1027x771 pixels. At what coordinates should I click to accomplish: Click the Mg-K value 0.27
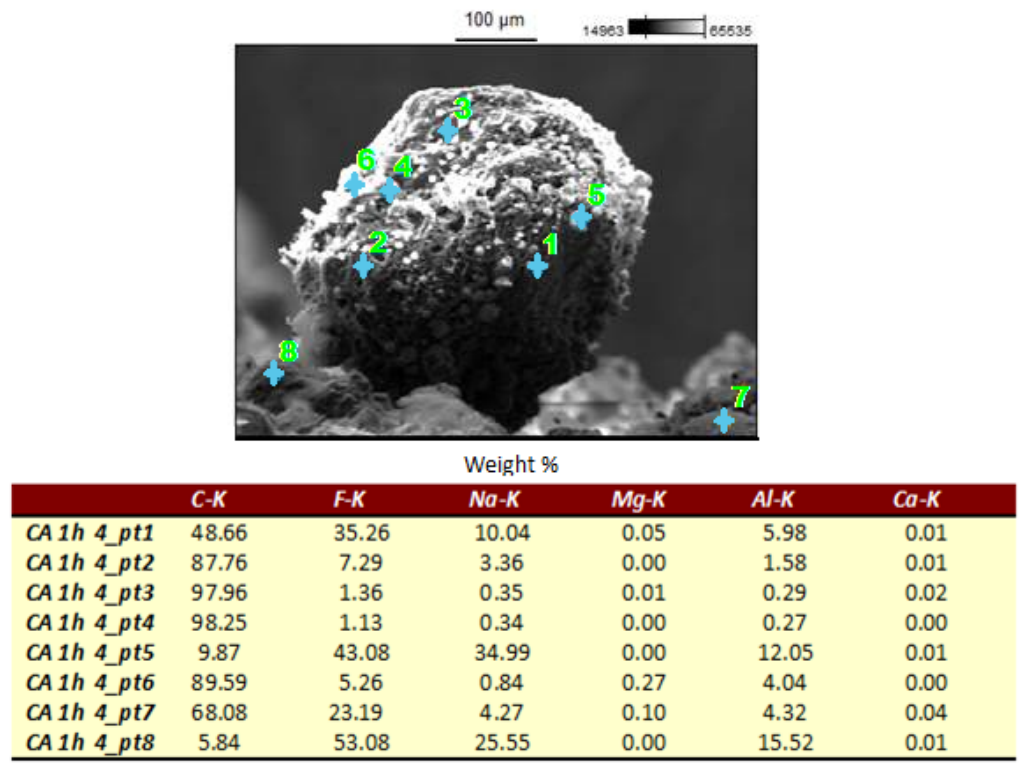(x=644, y=683)
